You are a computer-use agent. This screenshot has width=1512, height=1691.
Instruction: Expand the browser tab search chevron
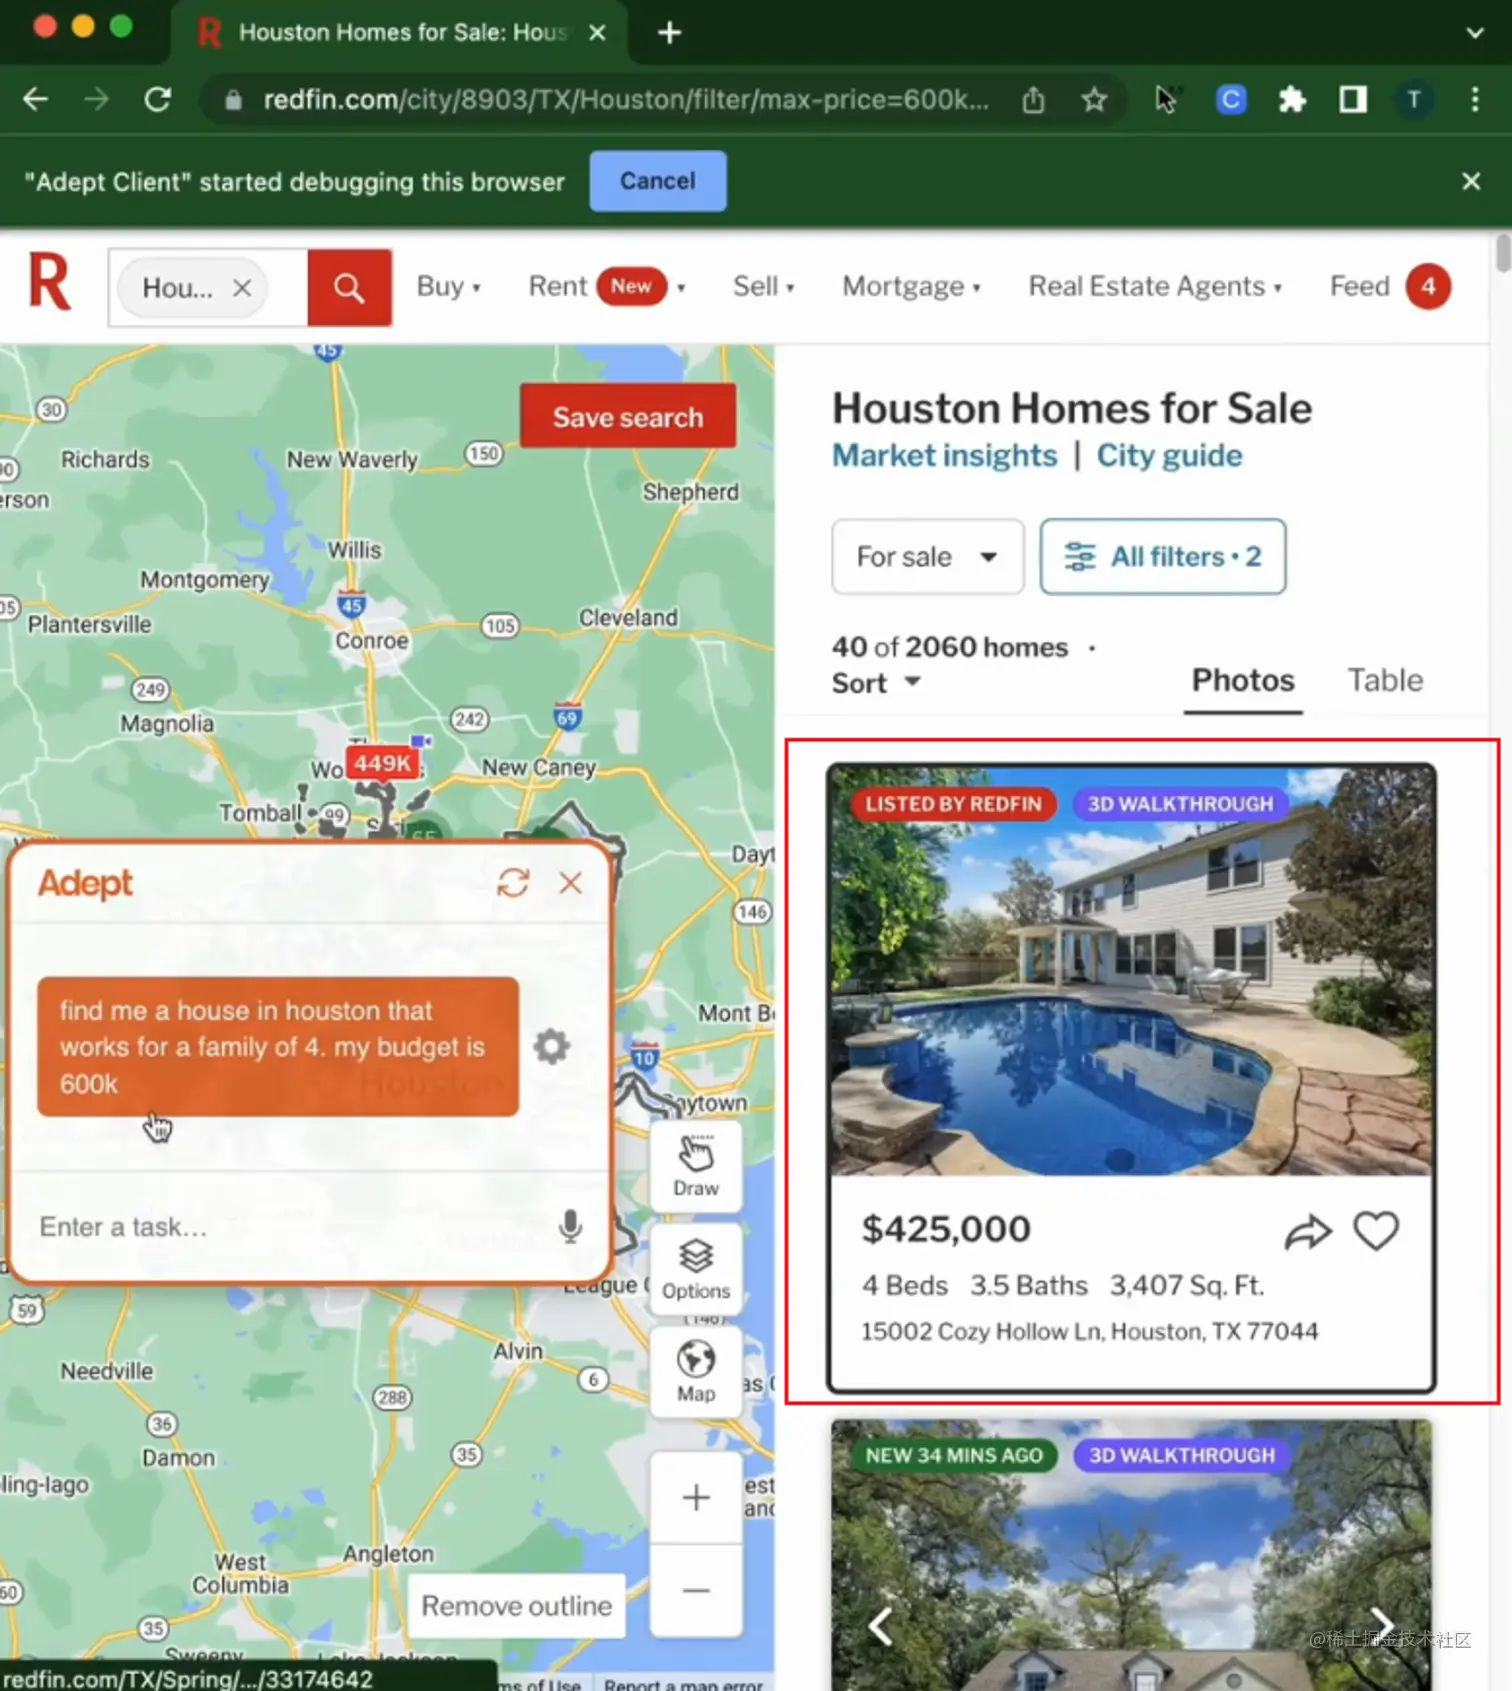coord(1475,32)
